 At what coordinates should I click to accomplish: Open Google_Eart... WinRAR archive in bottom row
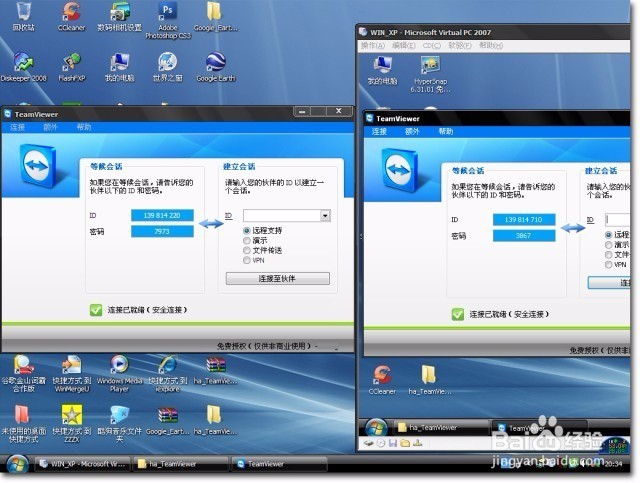click(168, 421)
